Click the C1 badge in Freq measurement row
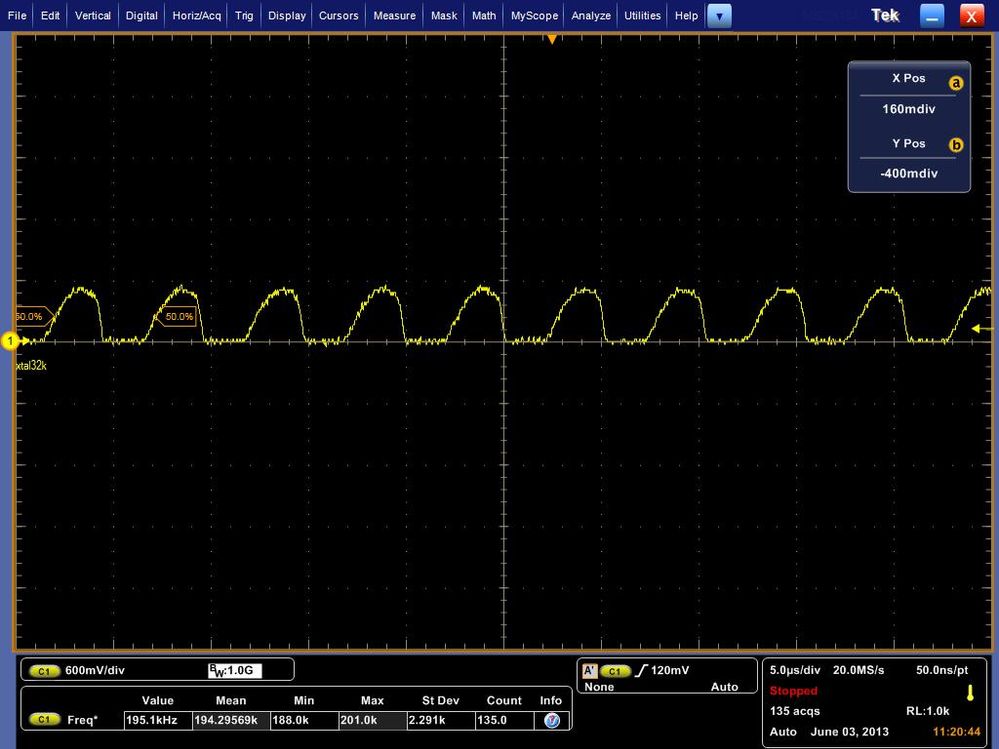Viewport: 999px width, 749px height. pyautogui.click(x=44, y=720)
